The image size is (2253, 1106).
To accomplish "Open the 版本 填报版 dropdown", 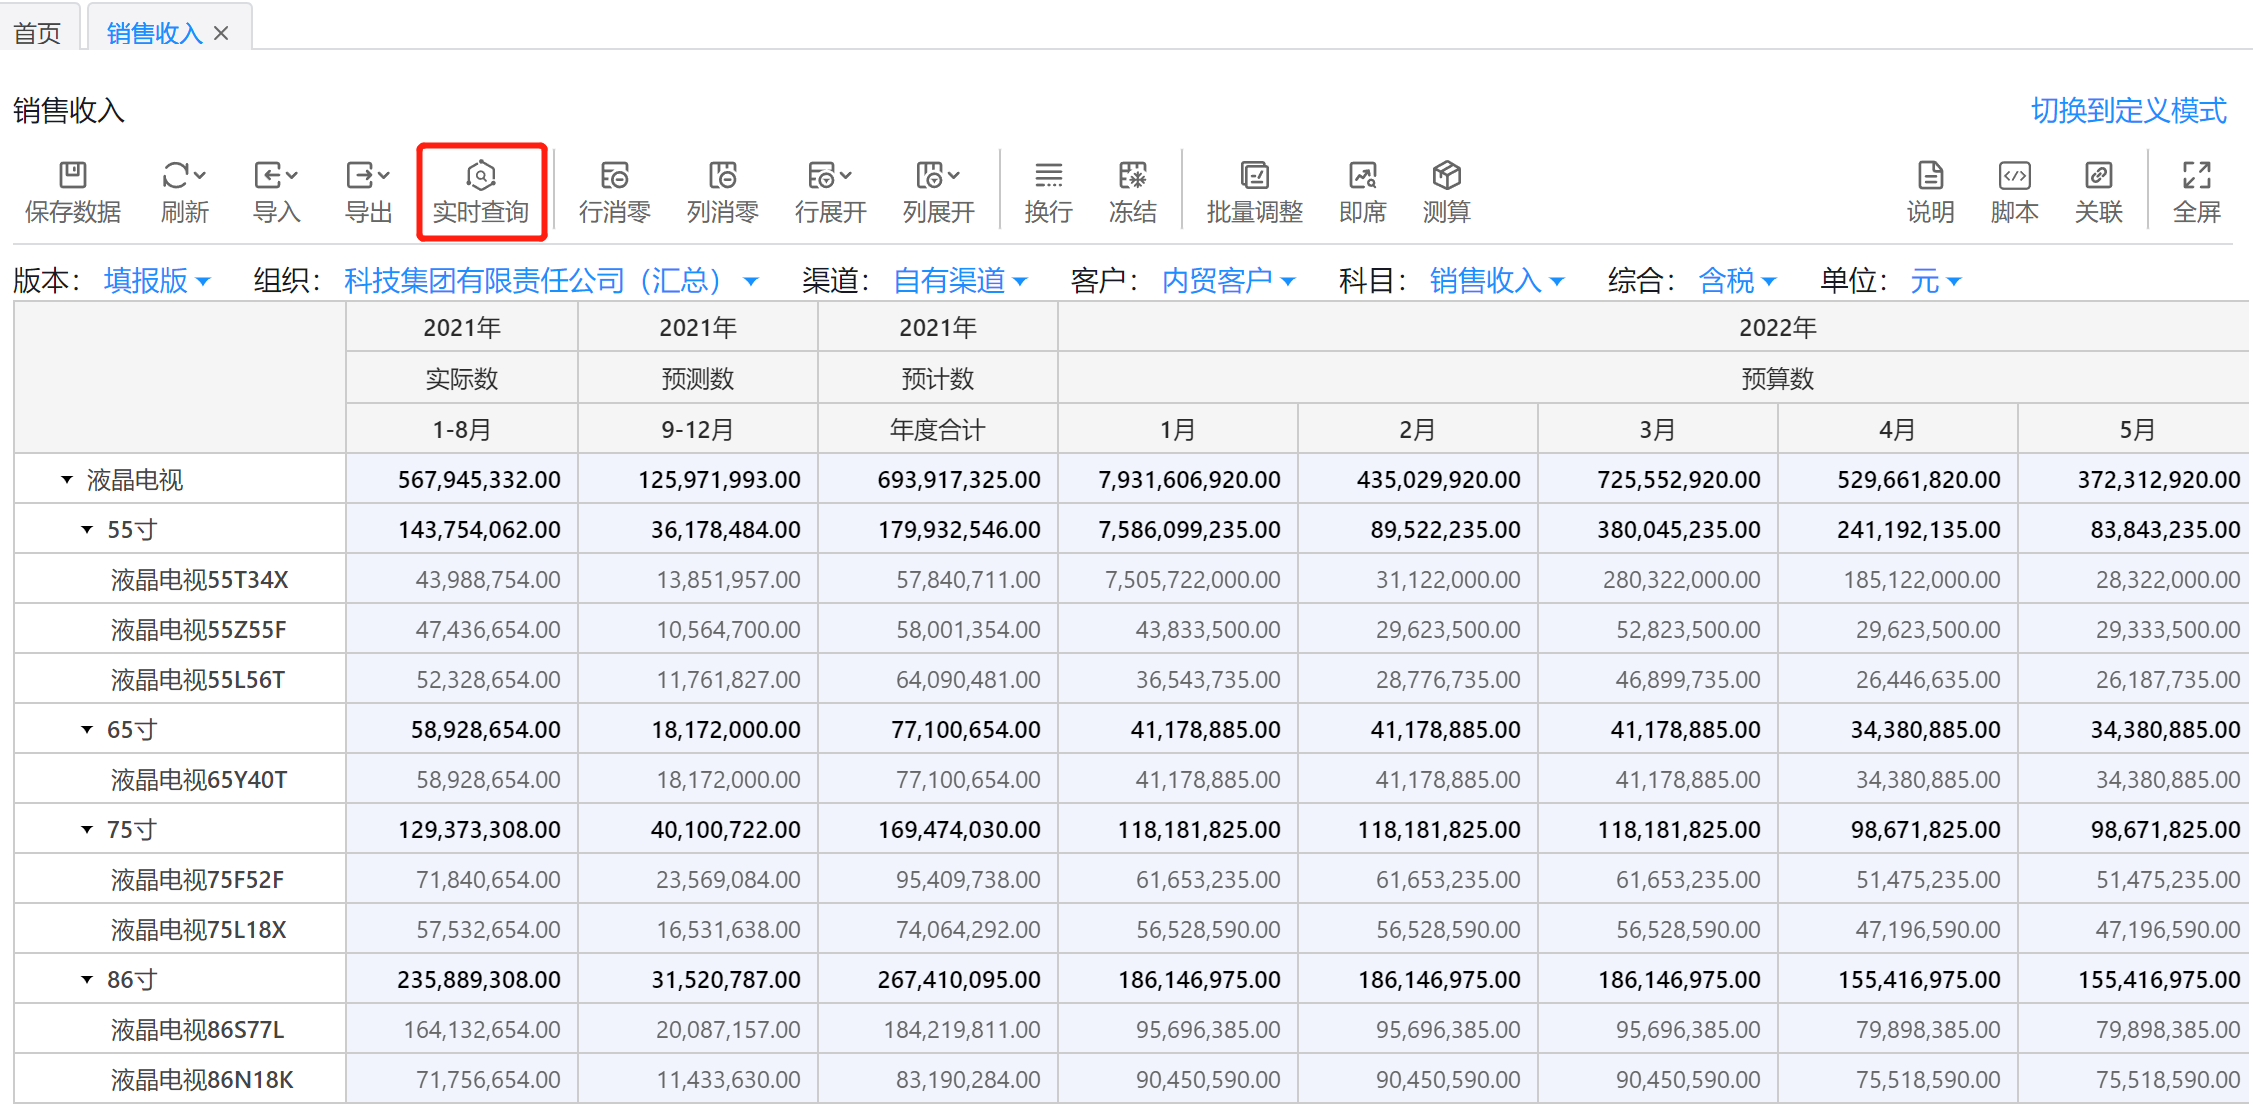I will 157,281.
